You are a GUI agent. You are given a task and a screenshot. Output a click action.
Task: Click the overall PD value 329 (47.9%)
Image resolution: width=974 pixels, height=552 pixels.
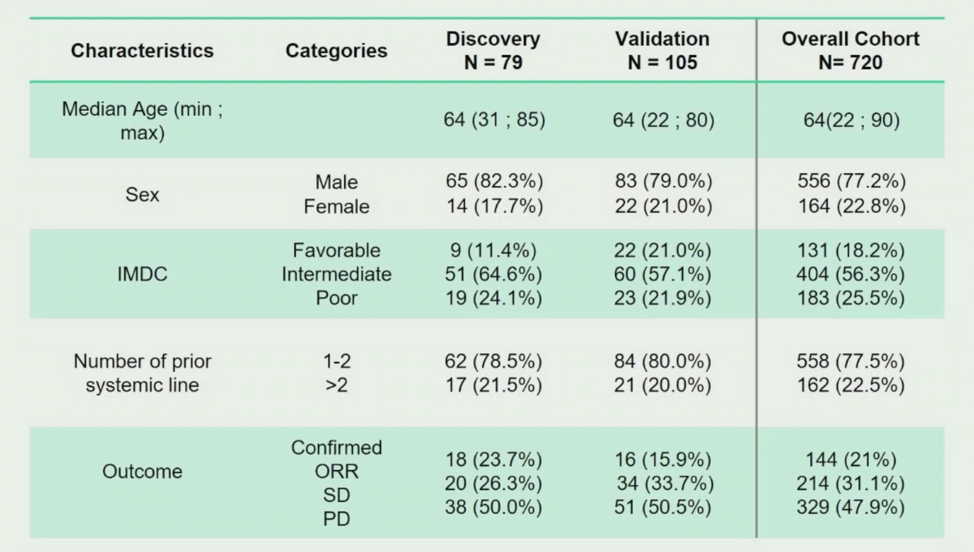pos(850,507)
